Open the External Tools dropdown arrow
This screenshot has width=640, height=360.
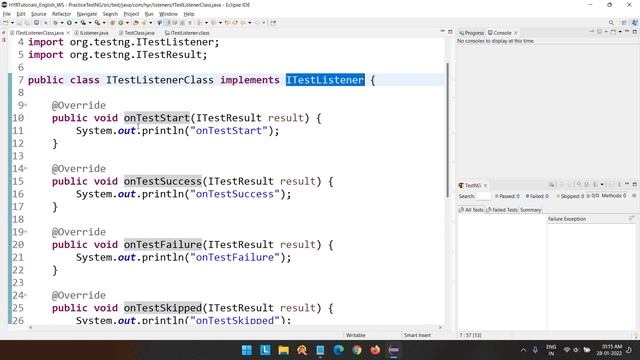coord(104,23)
